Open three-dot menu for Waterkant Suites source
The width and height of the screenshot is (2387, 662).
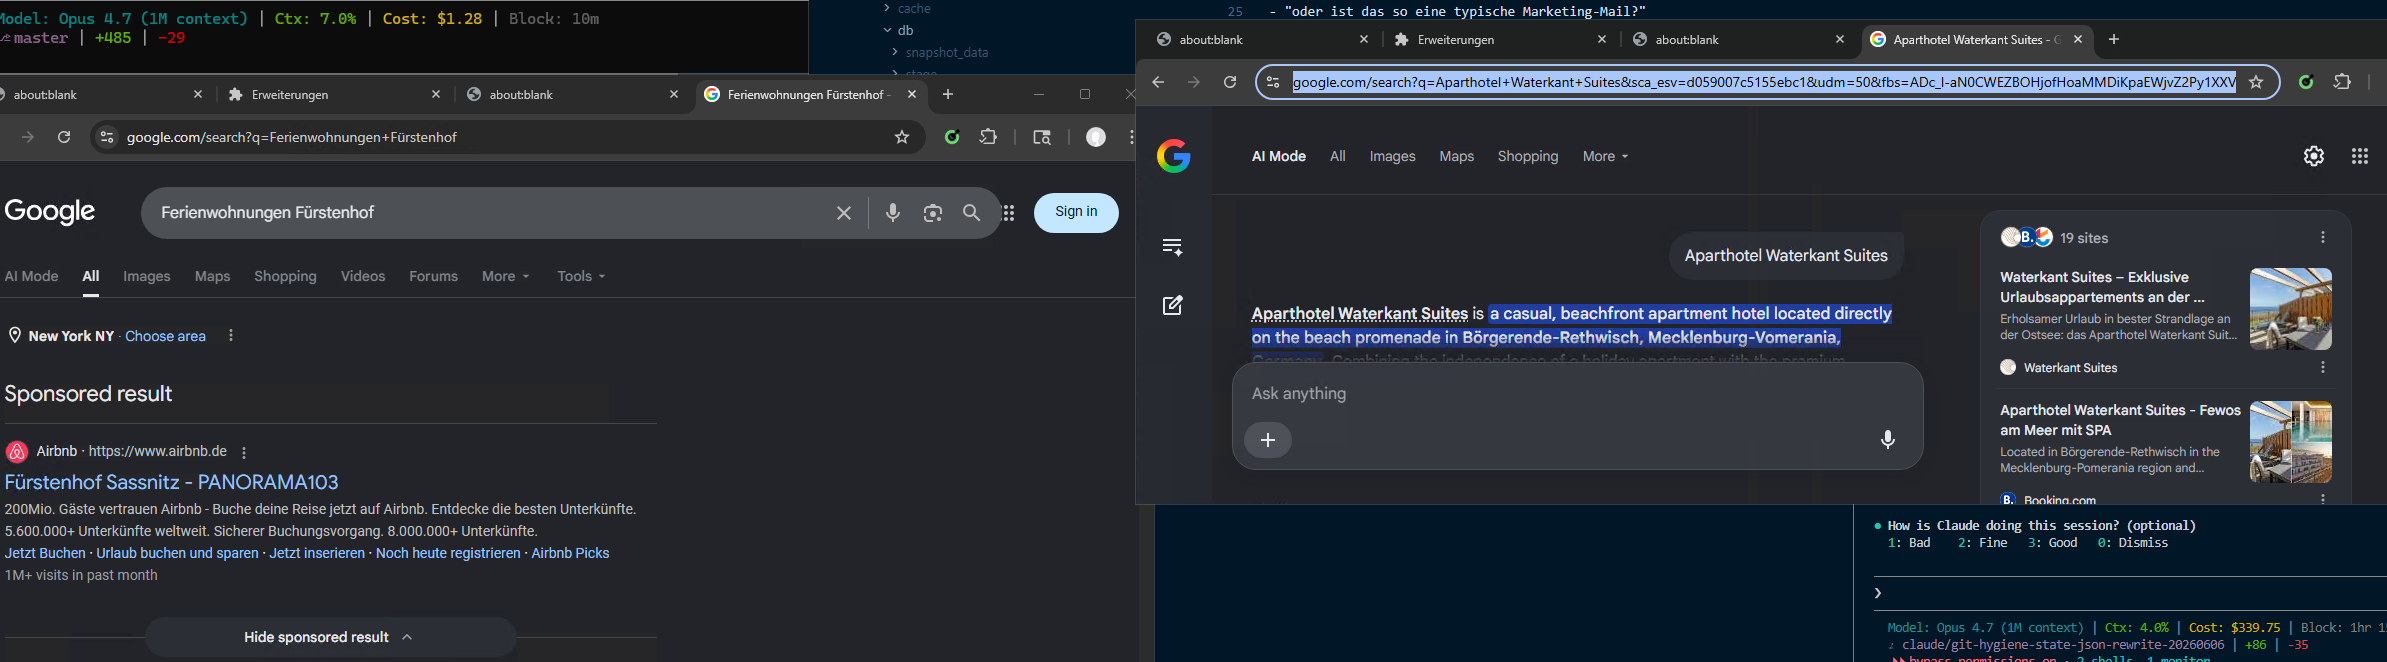point(2323,367)
